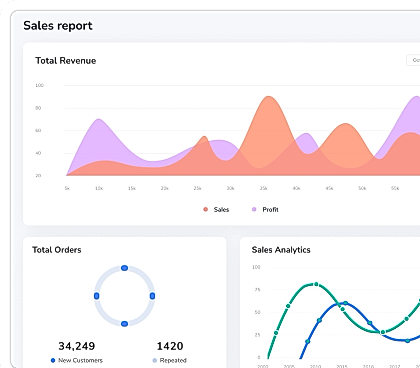
Task: Toggle the Profit series legend label
Action: (x=270, y=210)
